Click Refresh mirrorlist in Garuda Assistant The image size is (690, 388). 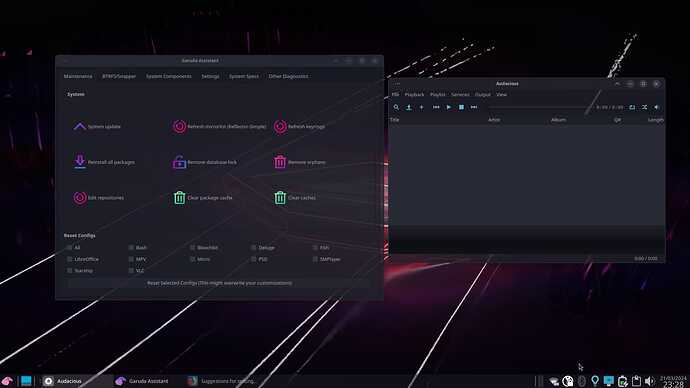pyautogui.click(x=219, y=127)
